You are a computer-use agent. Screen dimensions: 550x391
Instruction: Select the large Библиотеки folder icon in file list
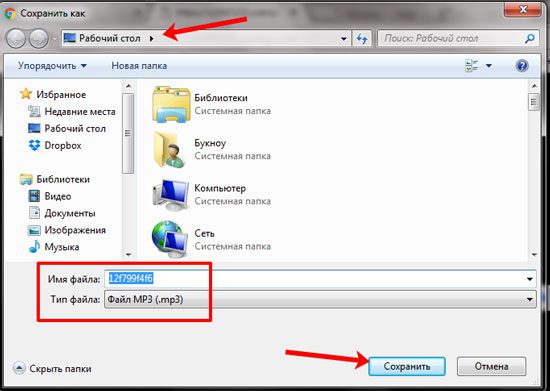171,104
